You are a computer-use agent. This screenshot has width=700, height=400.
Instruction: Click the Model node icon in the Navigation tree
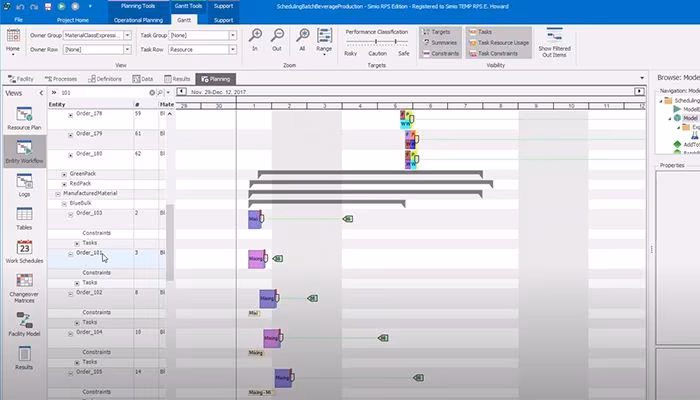point(677,118)
